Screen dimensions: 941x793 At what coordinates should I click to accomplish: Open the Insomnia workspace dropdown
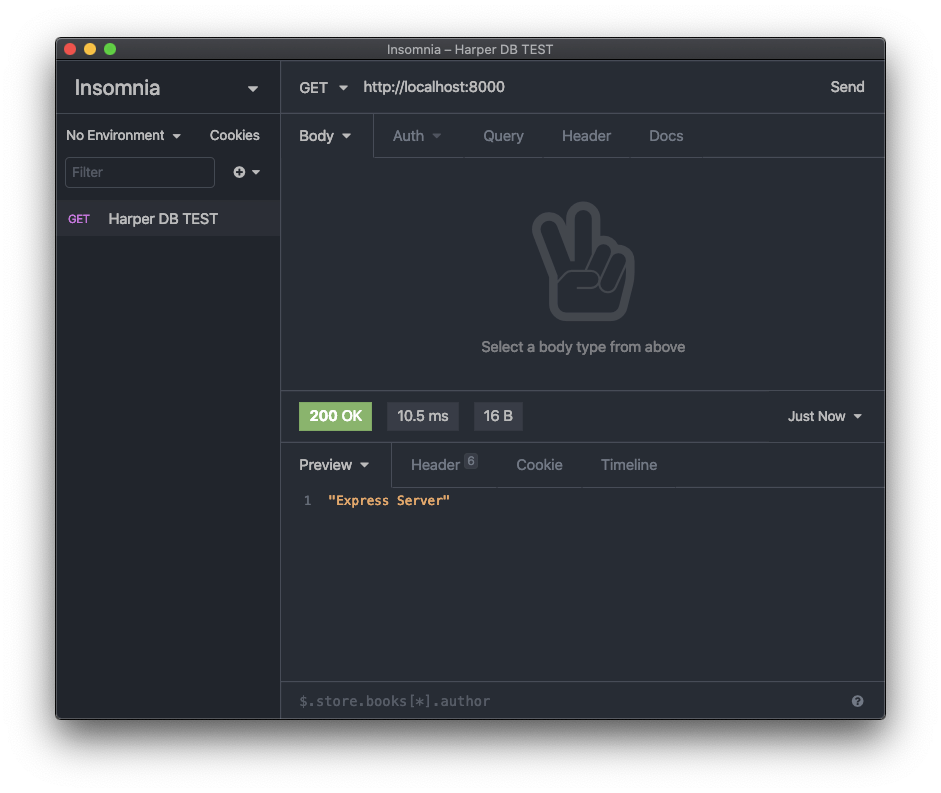tap(167, 88)
